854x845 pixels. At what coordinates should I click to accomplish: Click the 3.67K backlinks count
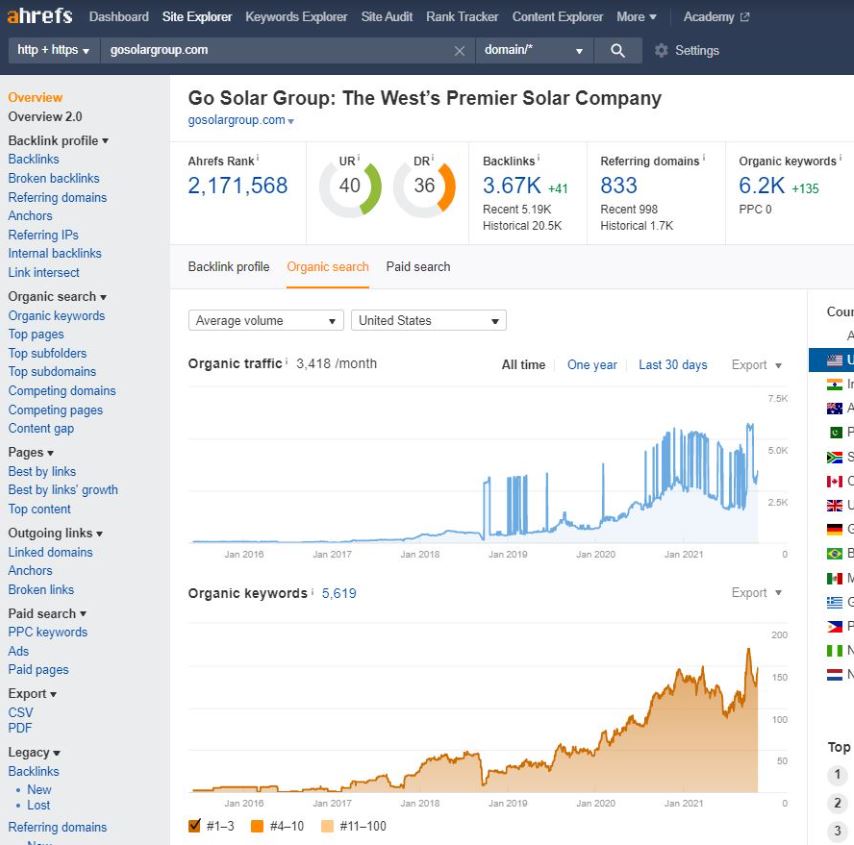coord(512,186)
